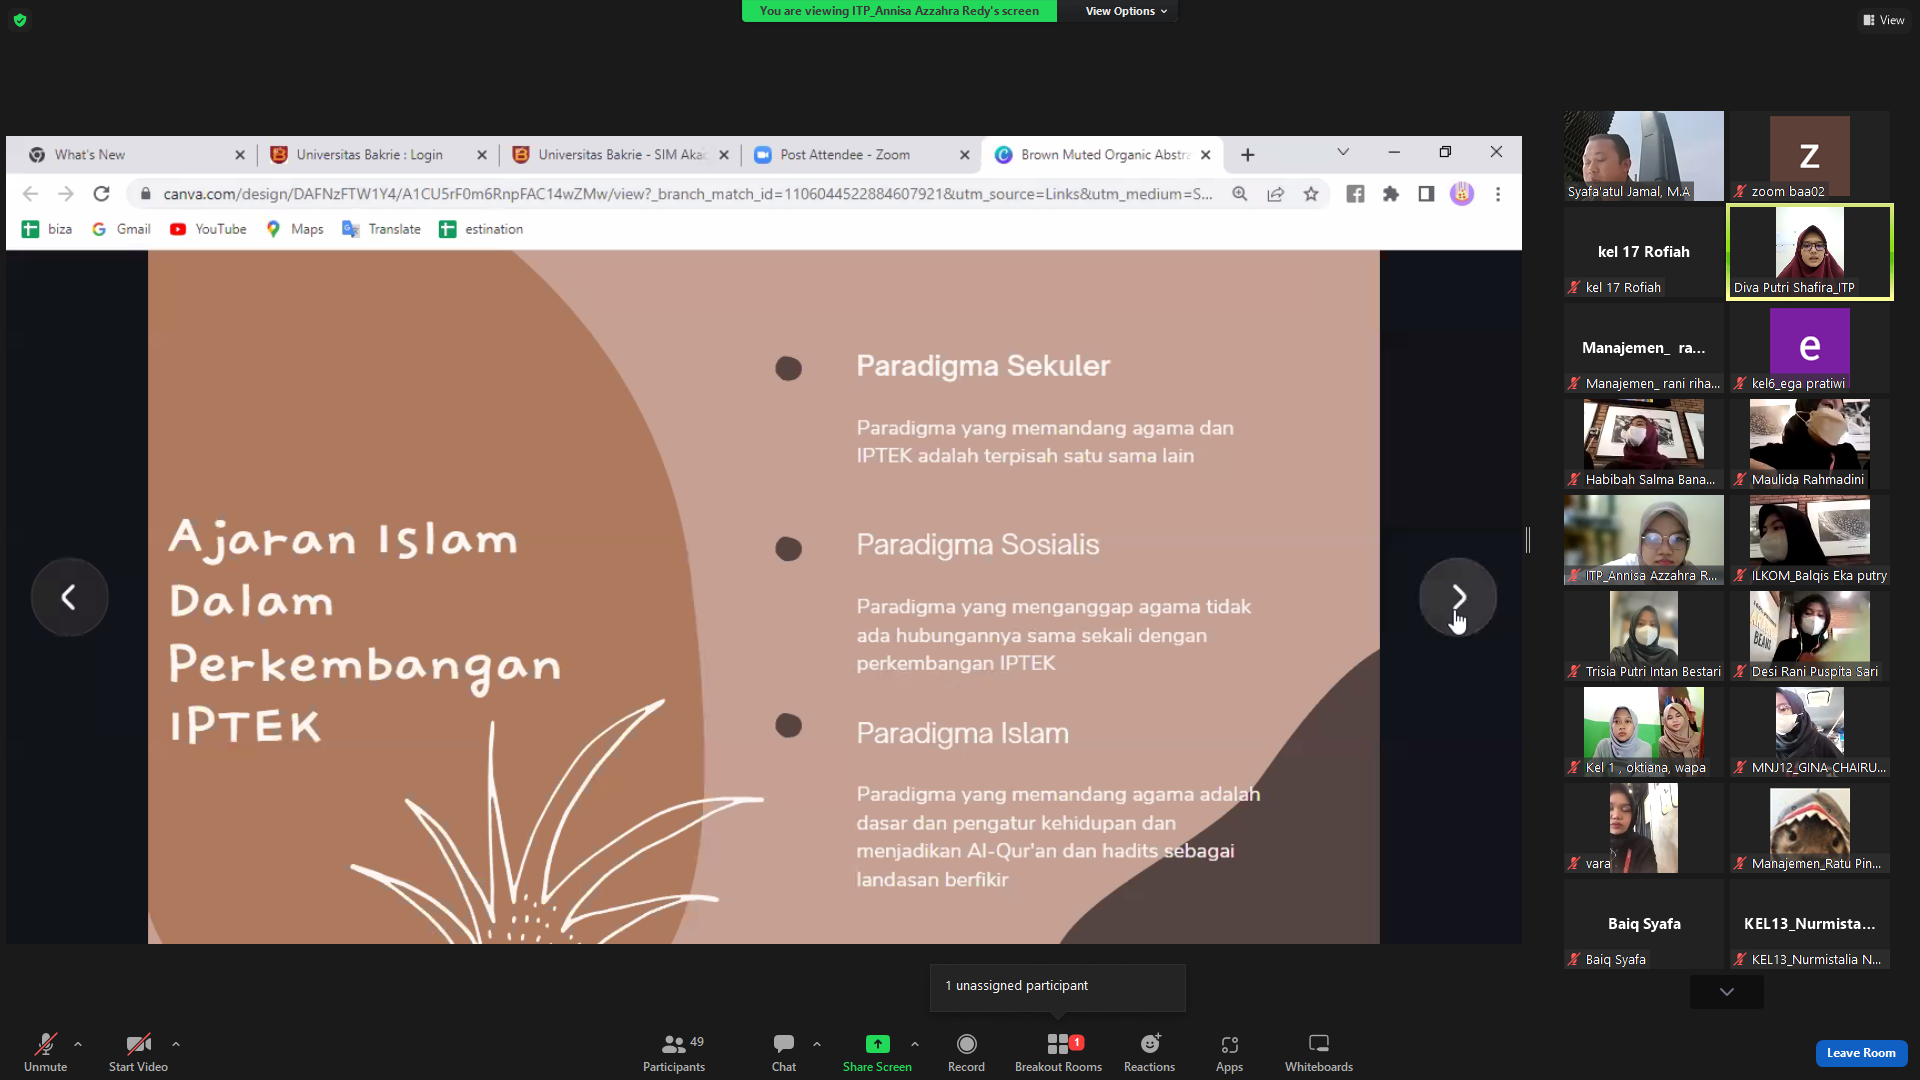This screenshot has height=1080, width=1920.
Task: Expand chat options arrow next to Chat
Action: [817, 1044]
